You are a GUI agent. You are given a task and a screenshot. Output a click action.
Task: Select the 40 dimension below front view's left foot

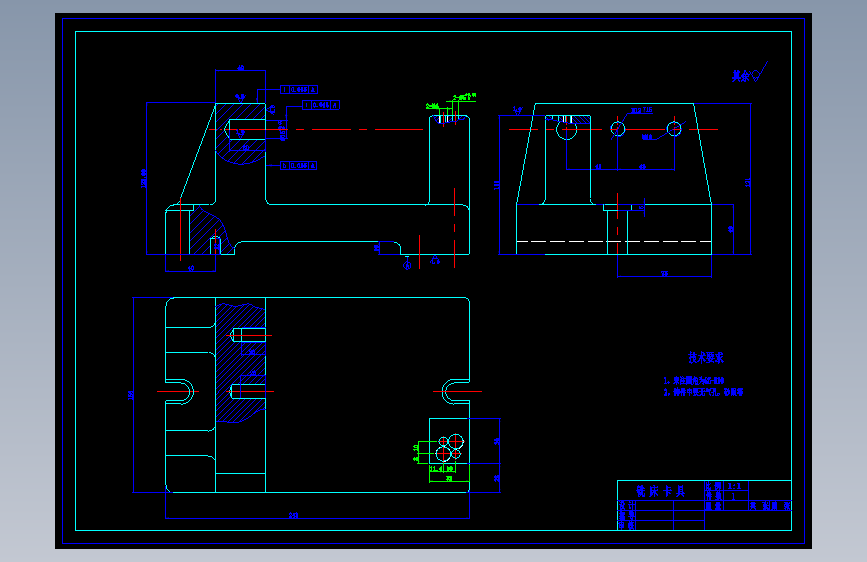(191, 268)
